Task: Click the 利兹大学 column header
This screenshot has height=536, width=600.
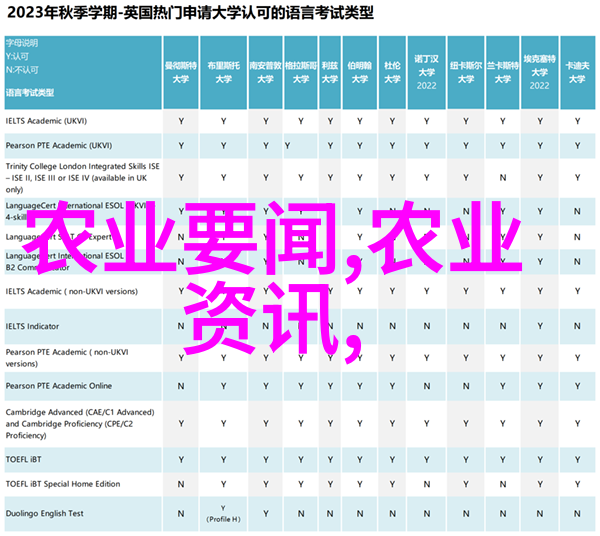Action: point(330,72)
